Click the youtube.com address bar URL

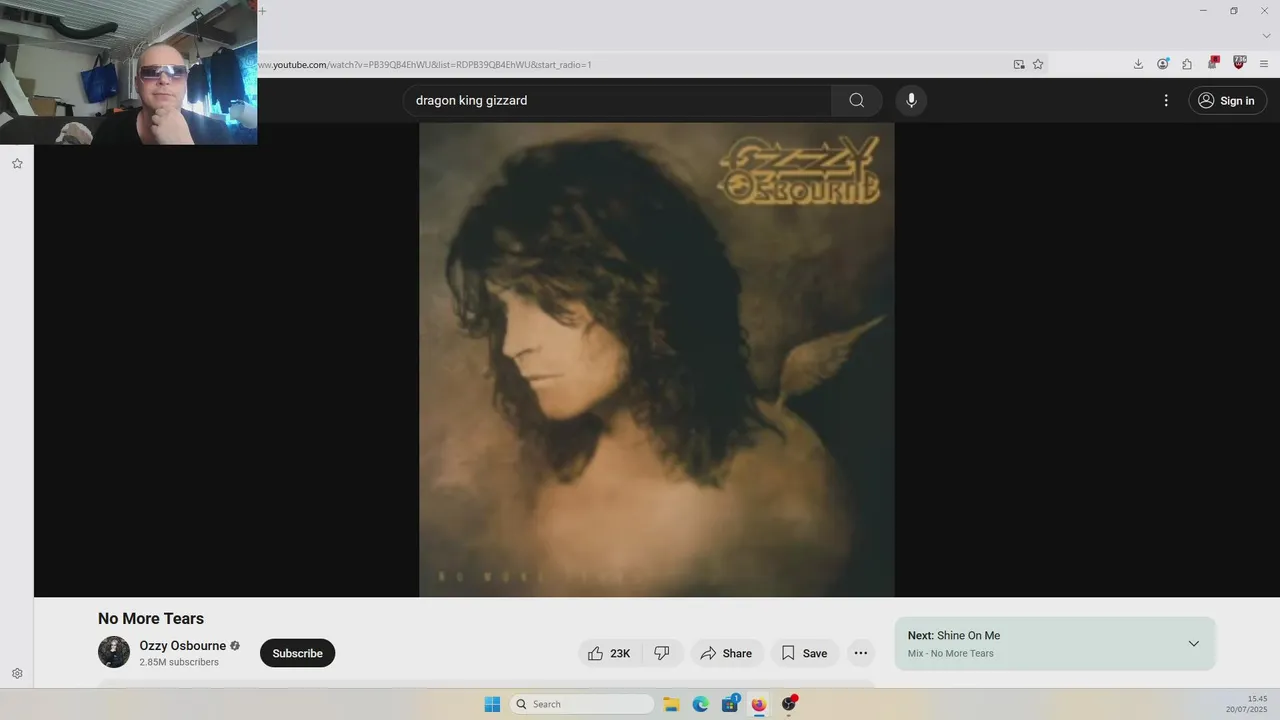[x=425, y=65]
